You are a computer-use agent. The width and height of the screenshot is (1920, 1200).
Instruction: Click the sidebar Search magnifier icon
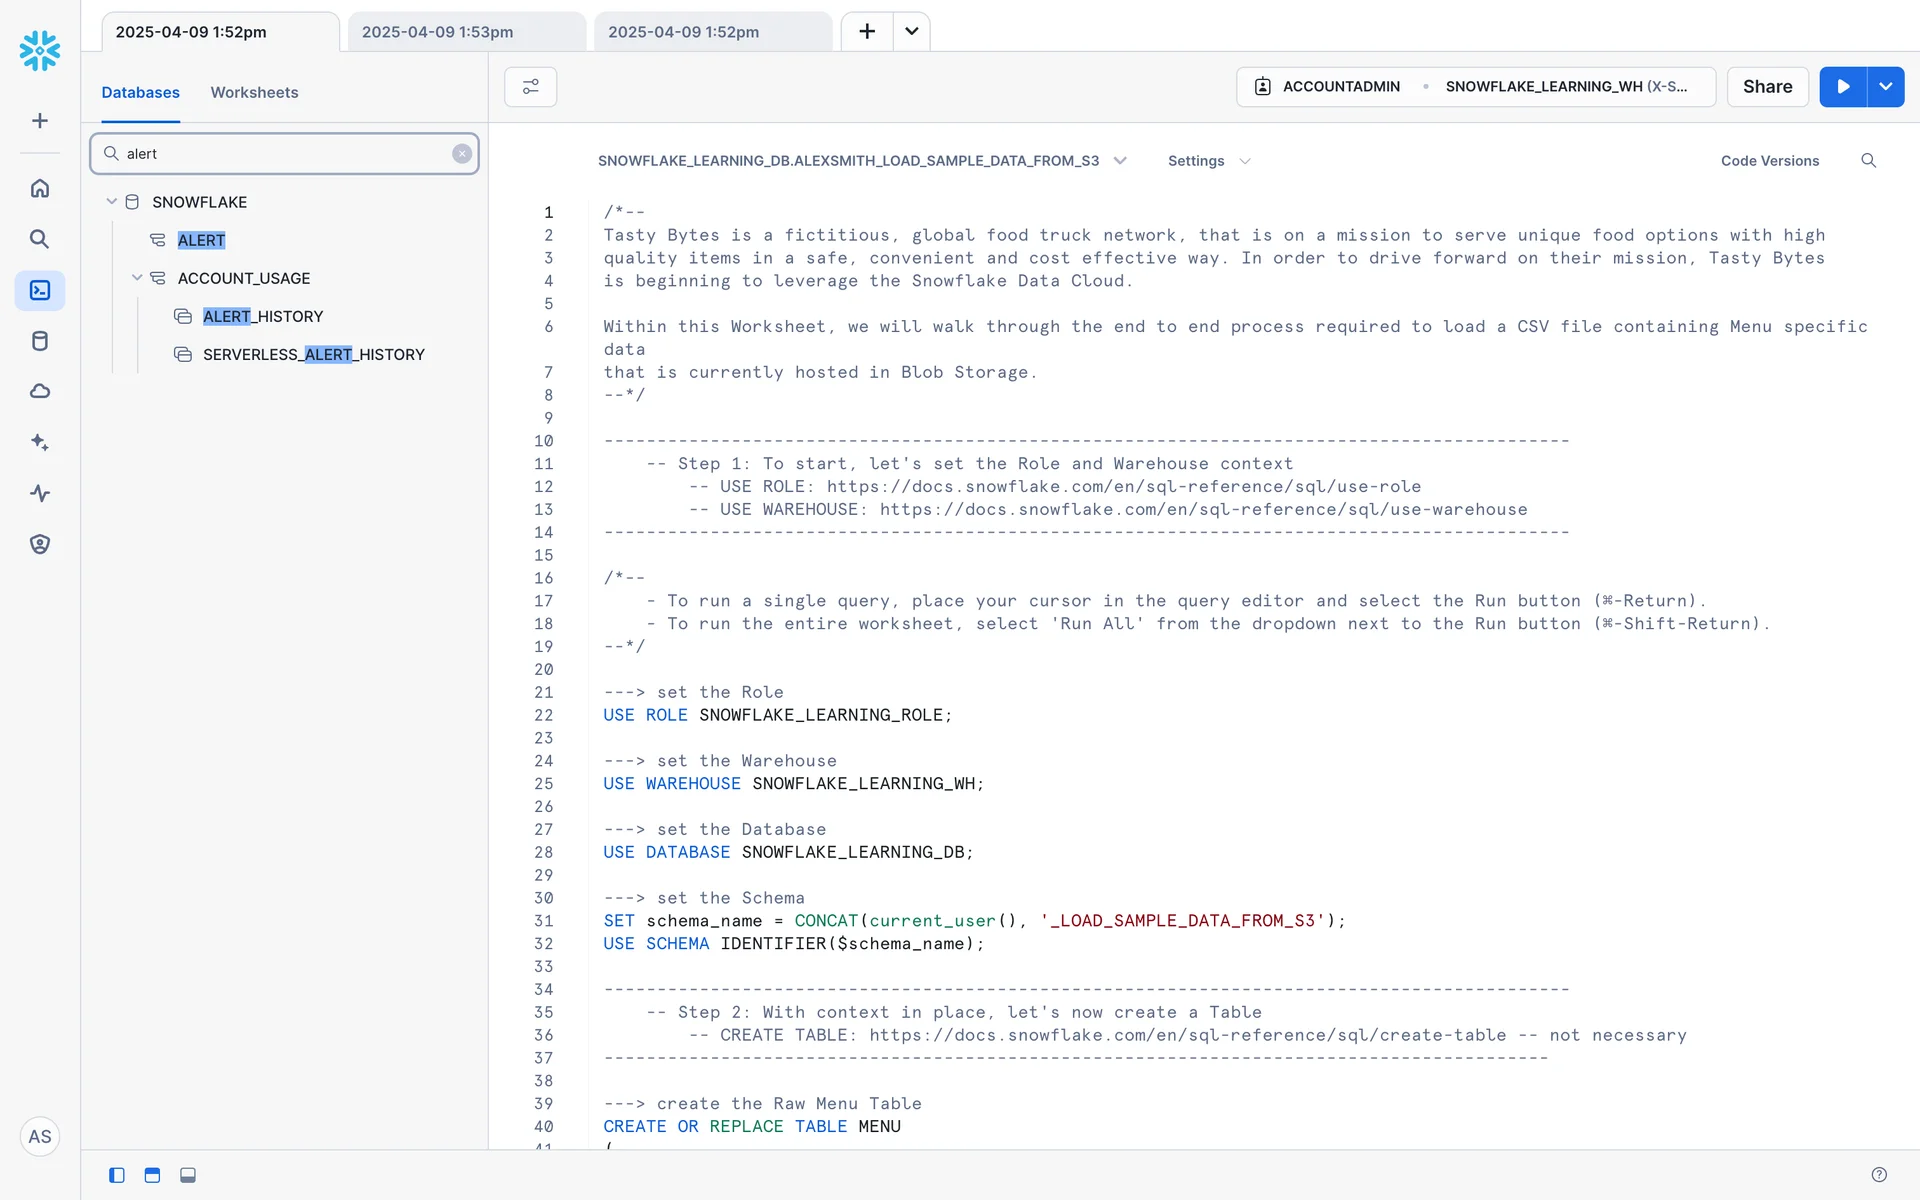pyautogui.click(x=40, y=239)
